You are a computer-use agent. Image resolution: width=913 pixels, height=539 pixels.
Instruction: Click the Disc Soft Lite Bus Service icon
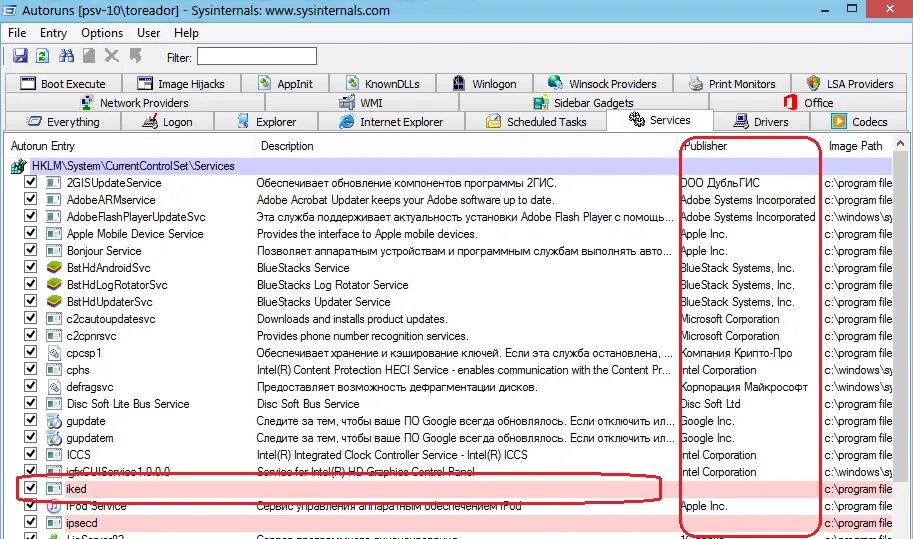[x=54, y=404]
